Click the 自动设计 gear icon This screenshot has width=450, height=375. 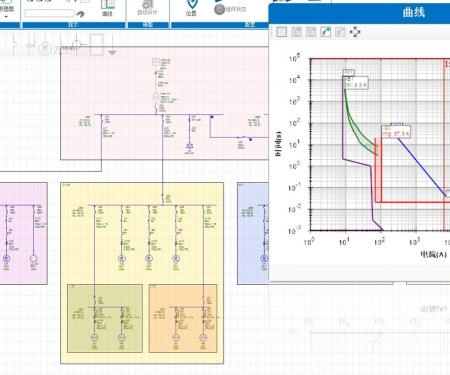coord(147,7)
